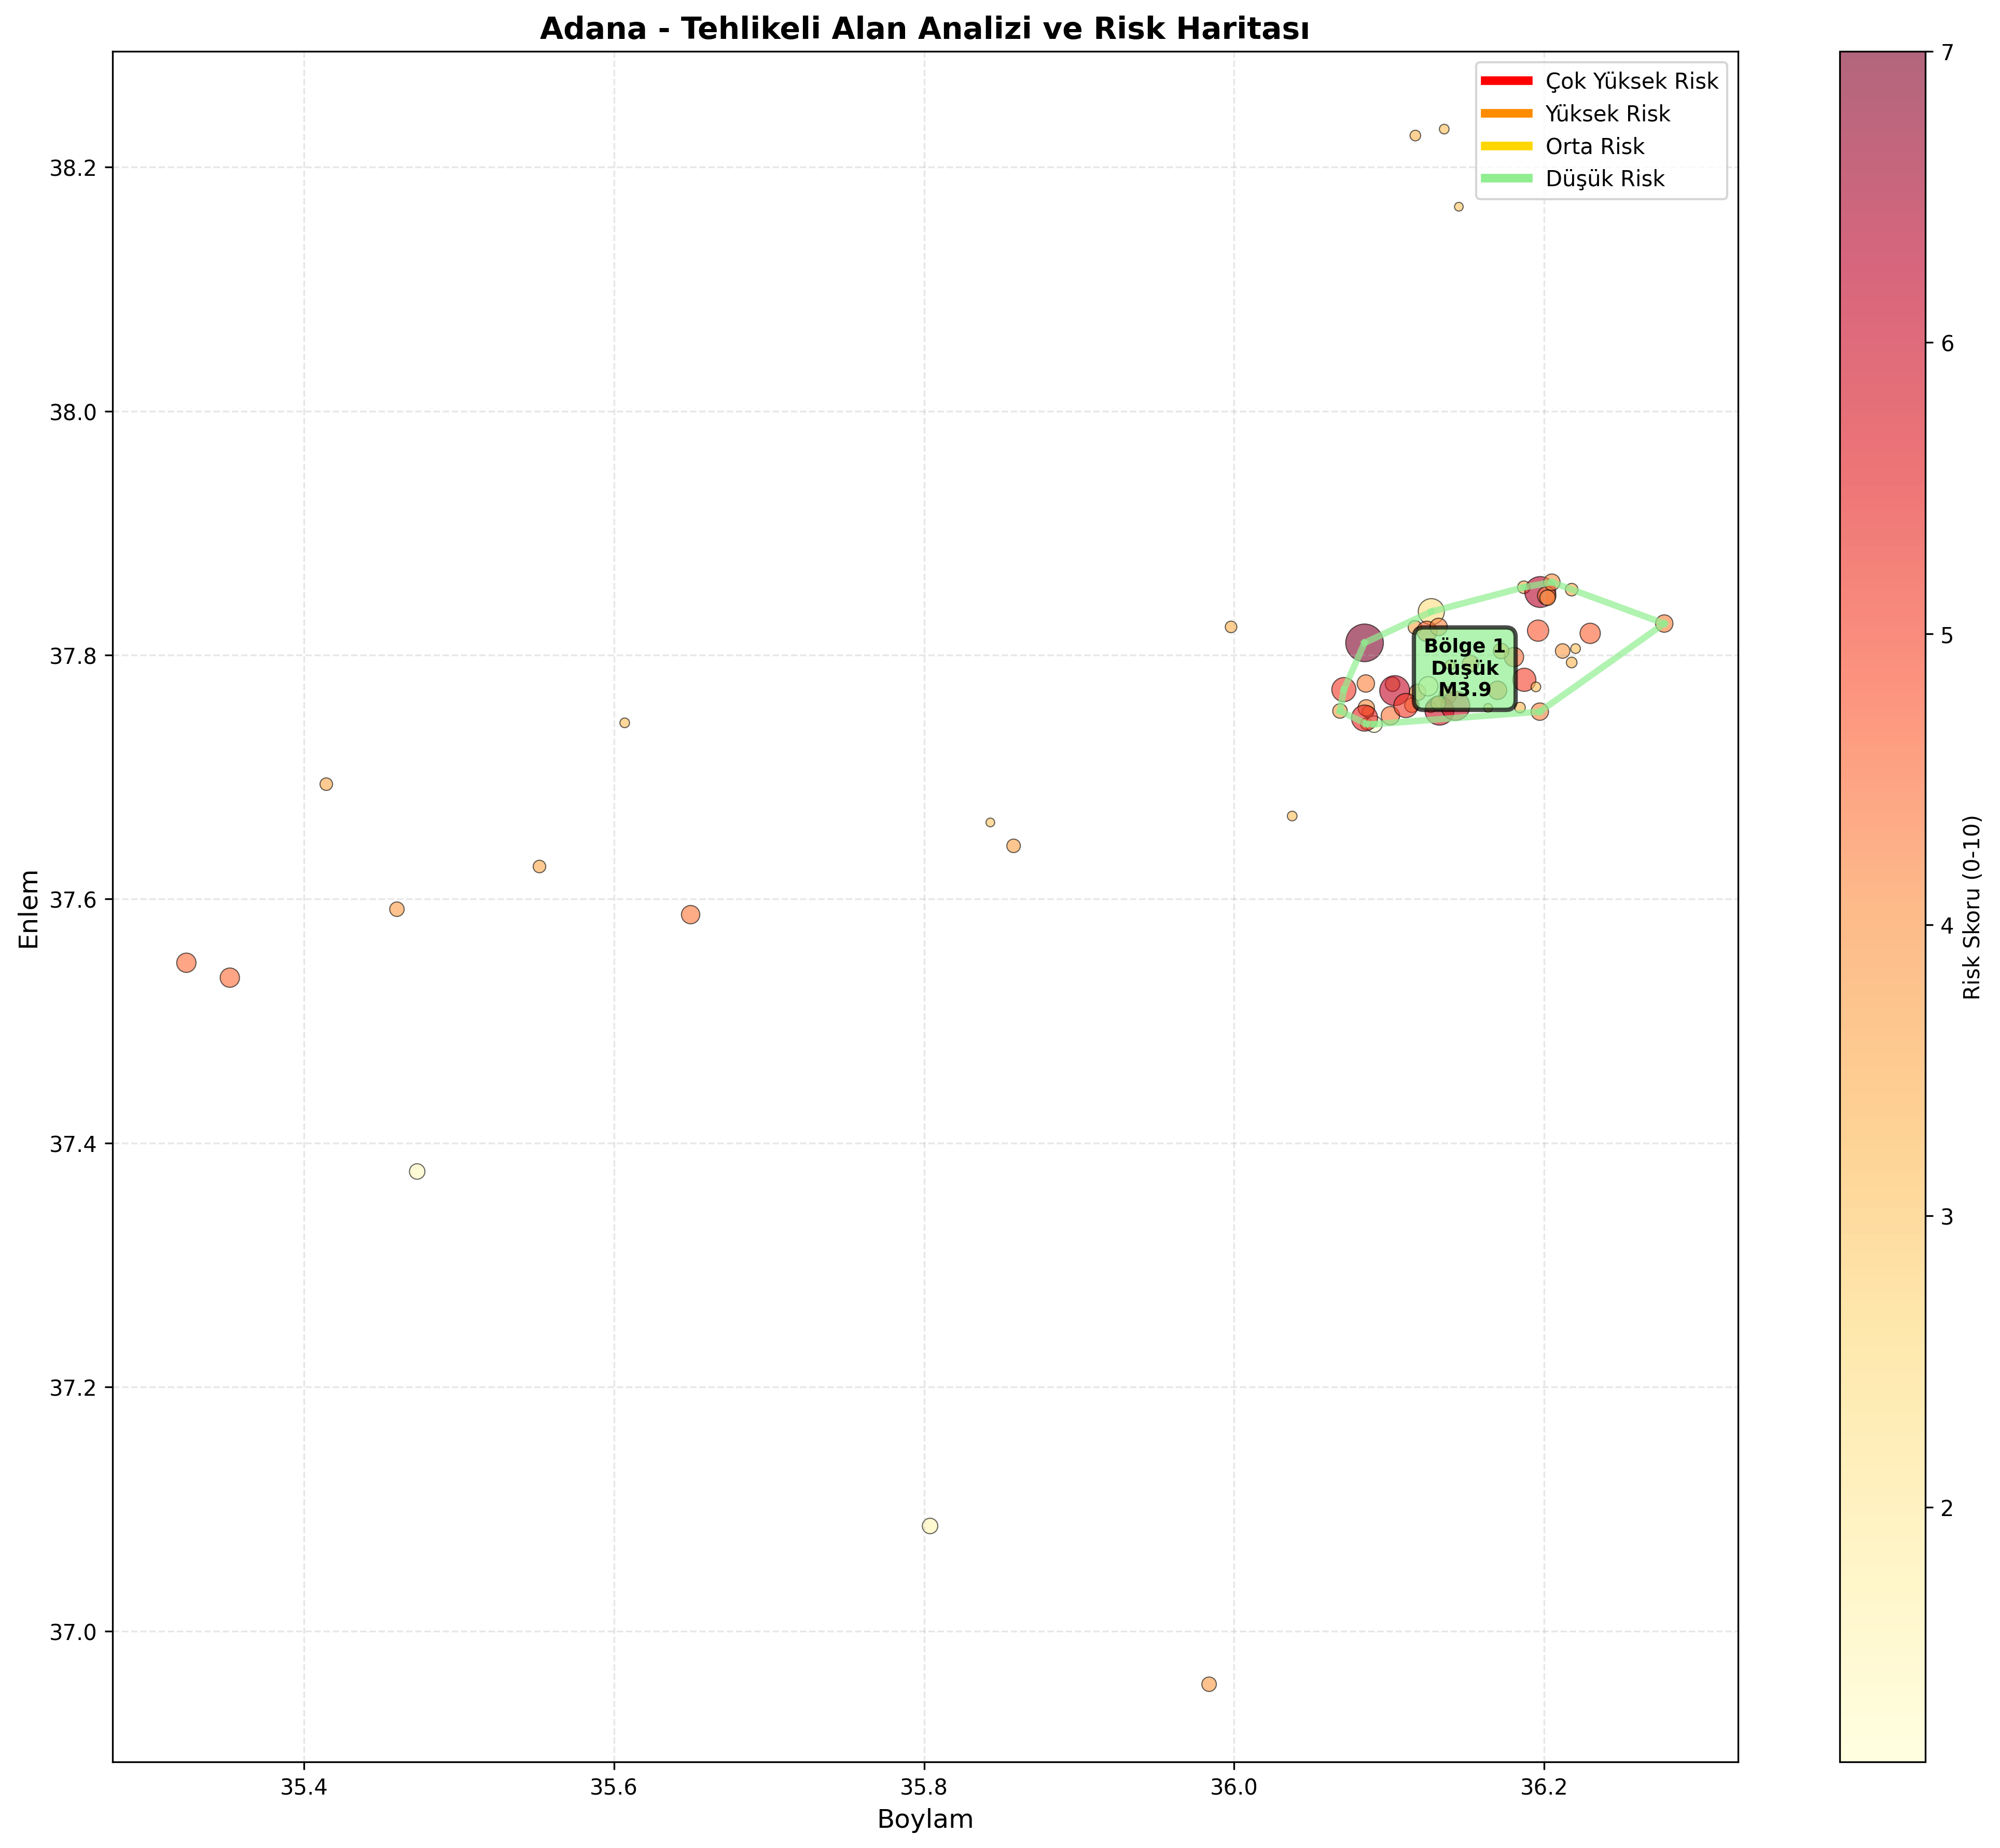Click the y-axis tick label 37.4
This screenshot has height=1848, width=2000.
point(74,1144)
